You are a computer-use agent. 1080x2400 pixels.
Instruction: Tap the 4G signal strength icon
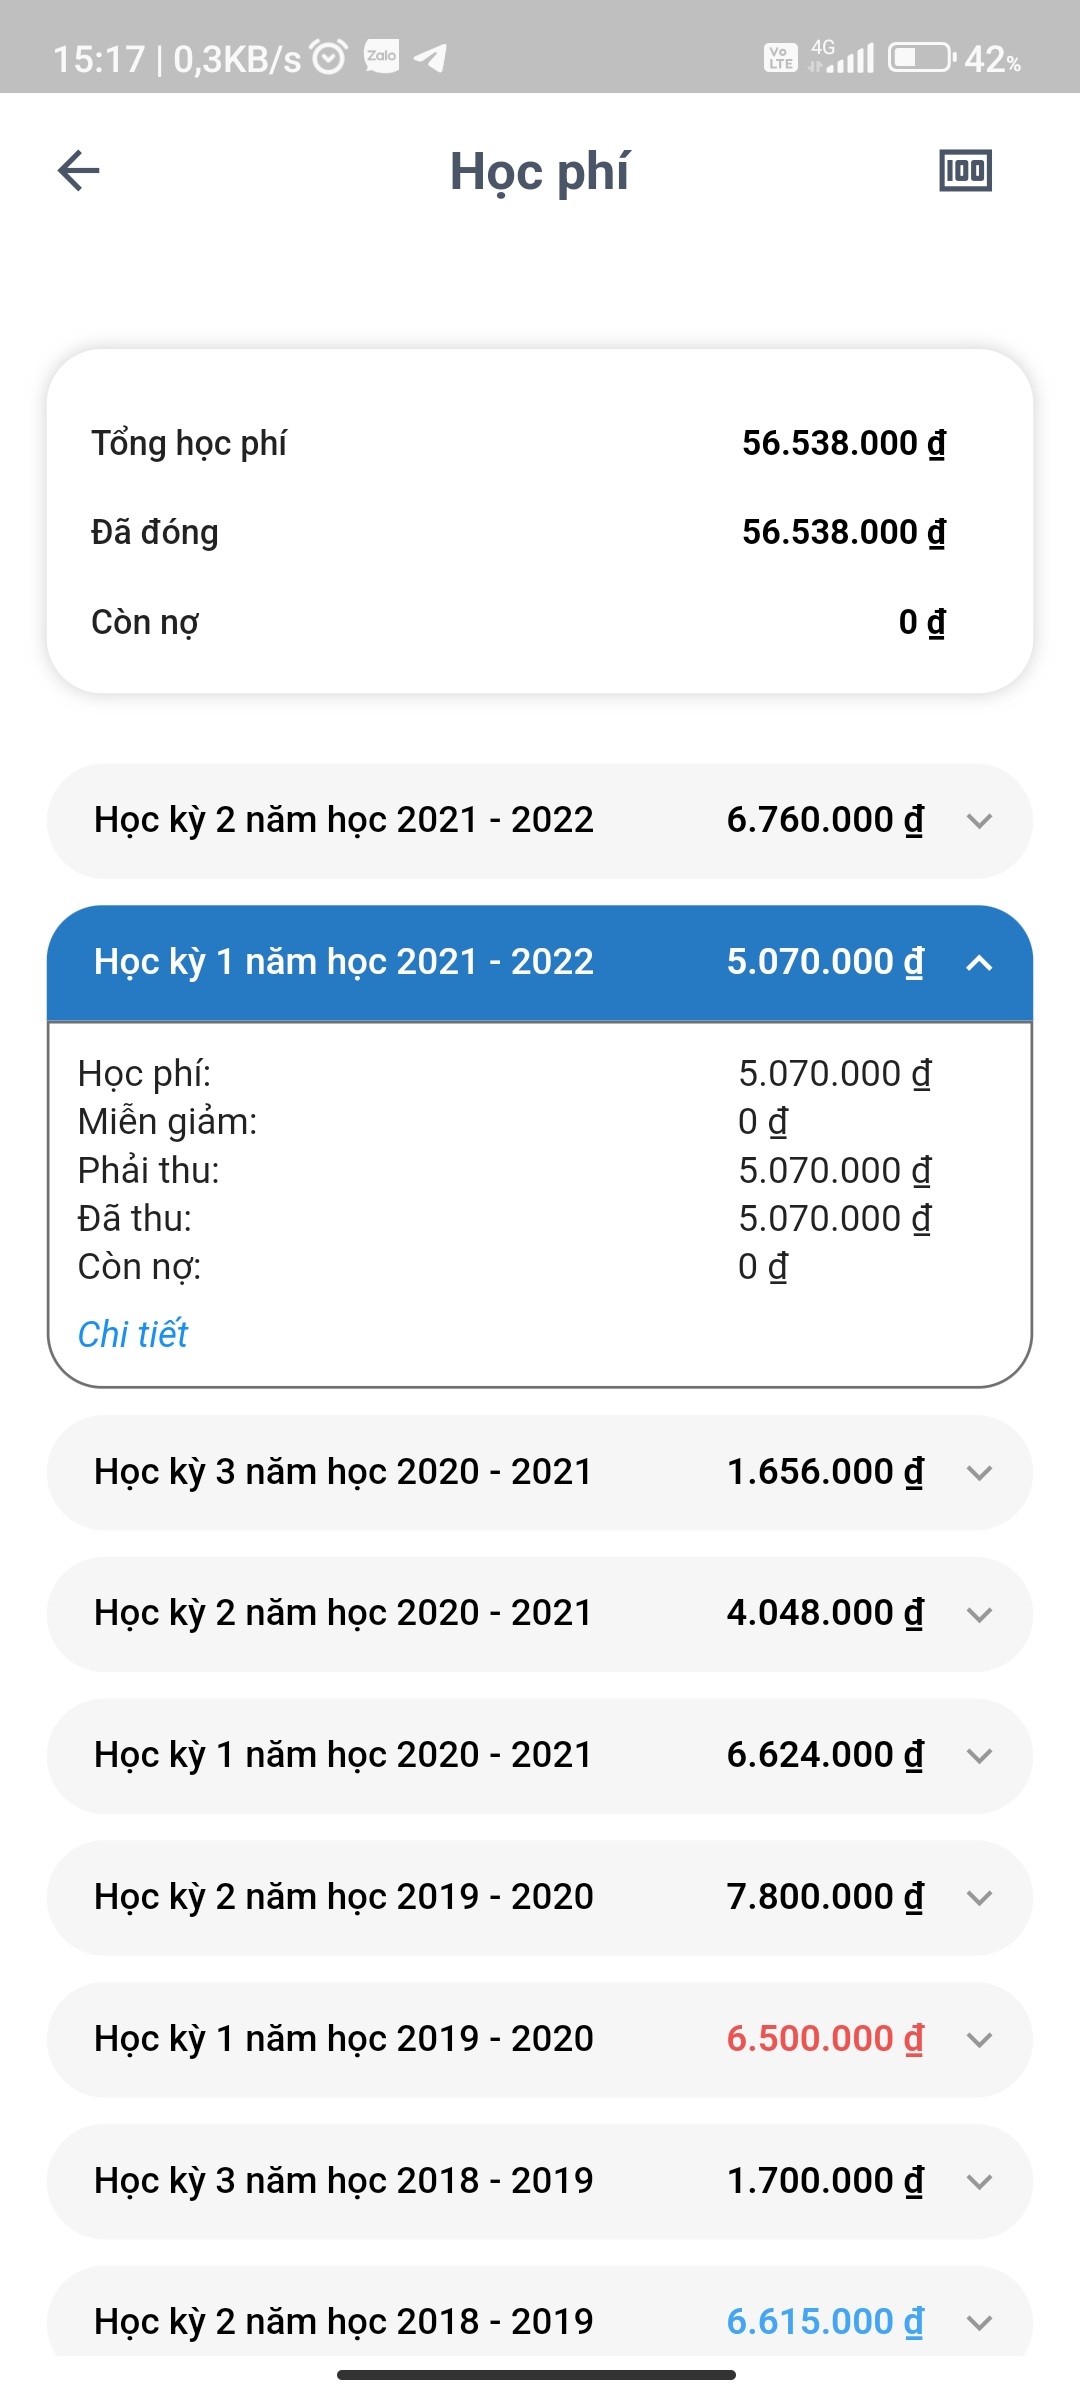(842, 57)
